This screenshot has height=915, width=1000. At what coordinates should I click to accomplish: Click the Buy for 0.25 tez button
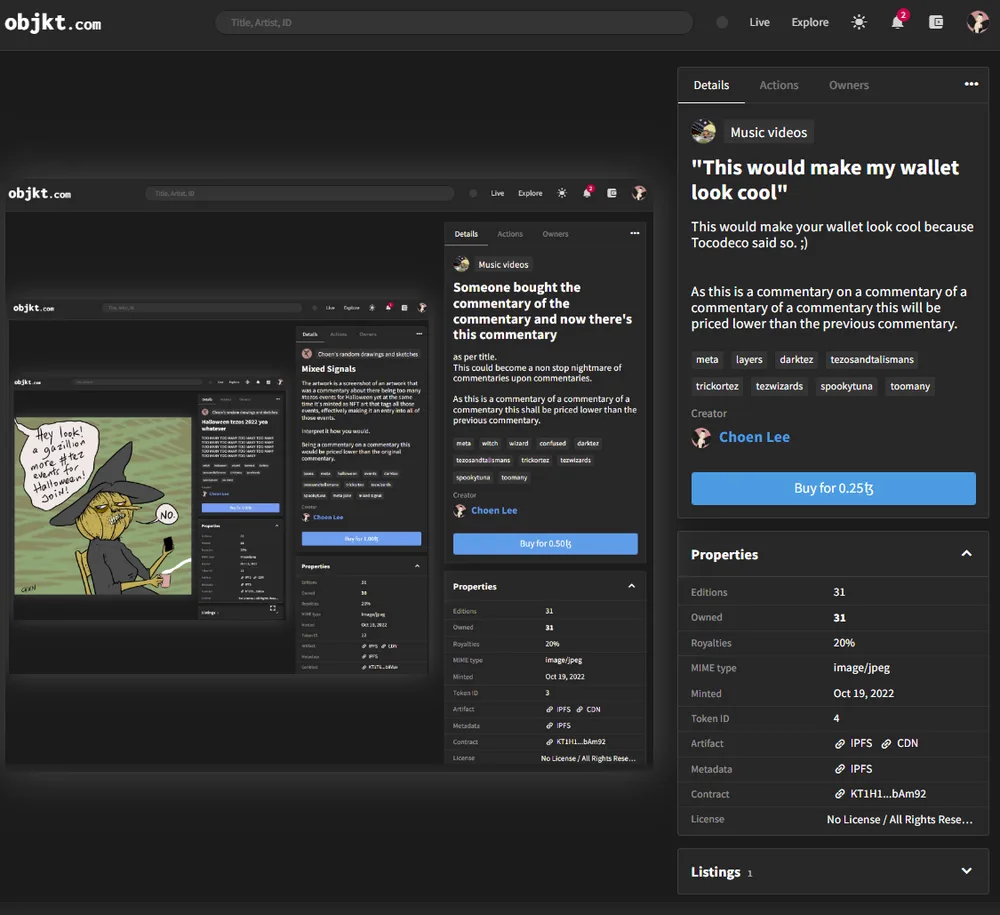click(833, 488)
